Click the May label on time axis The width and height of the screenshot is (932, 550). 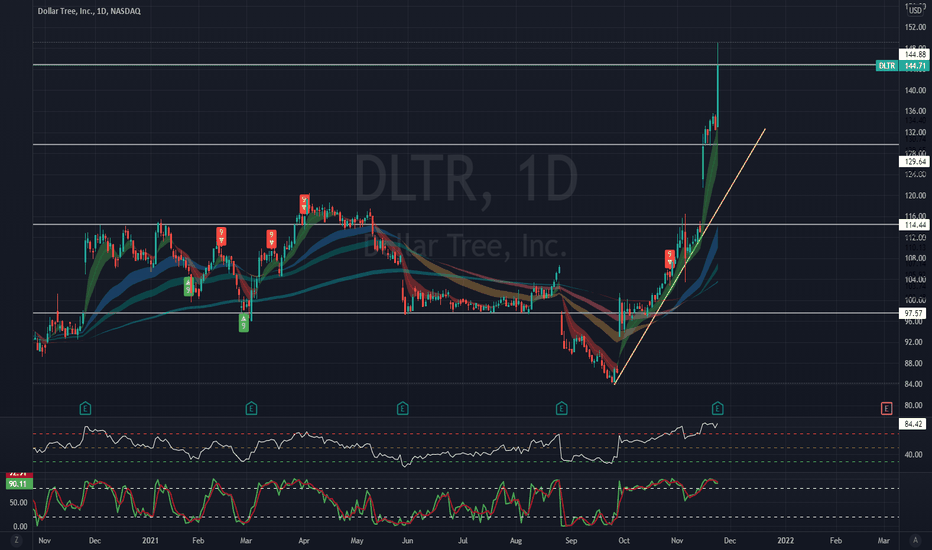357,540
